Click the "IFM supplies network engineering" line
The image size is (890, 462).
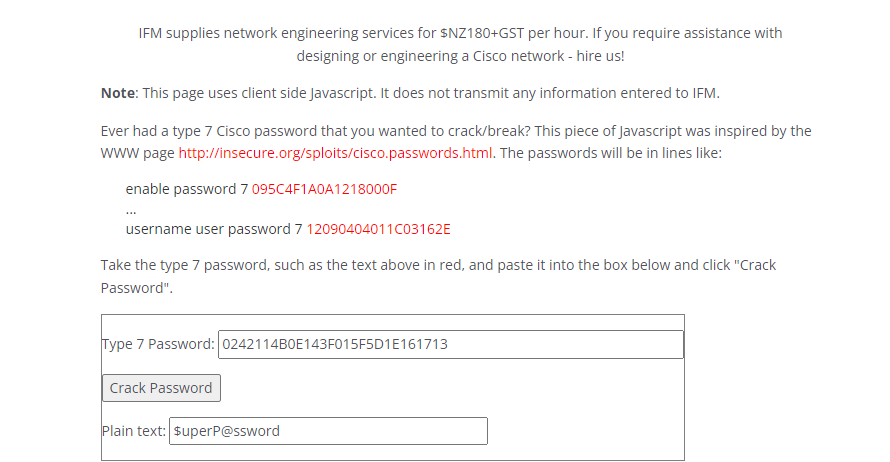pos(260,33)
